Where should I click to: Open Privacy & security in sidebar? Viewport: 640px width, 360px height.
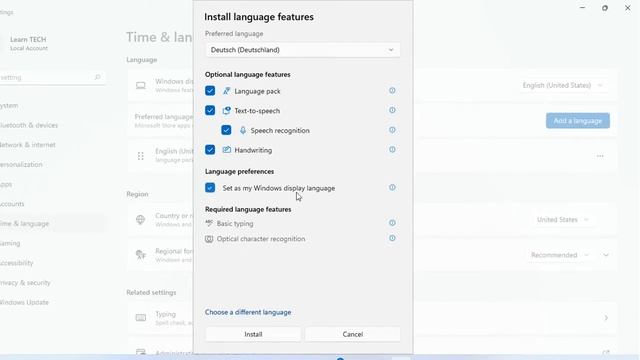coord(25,282)
